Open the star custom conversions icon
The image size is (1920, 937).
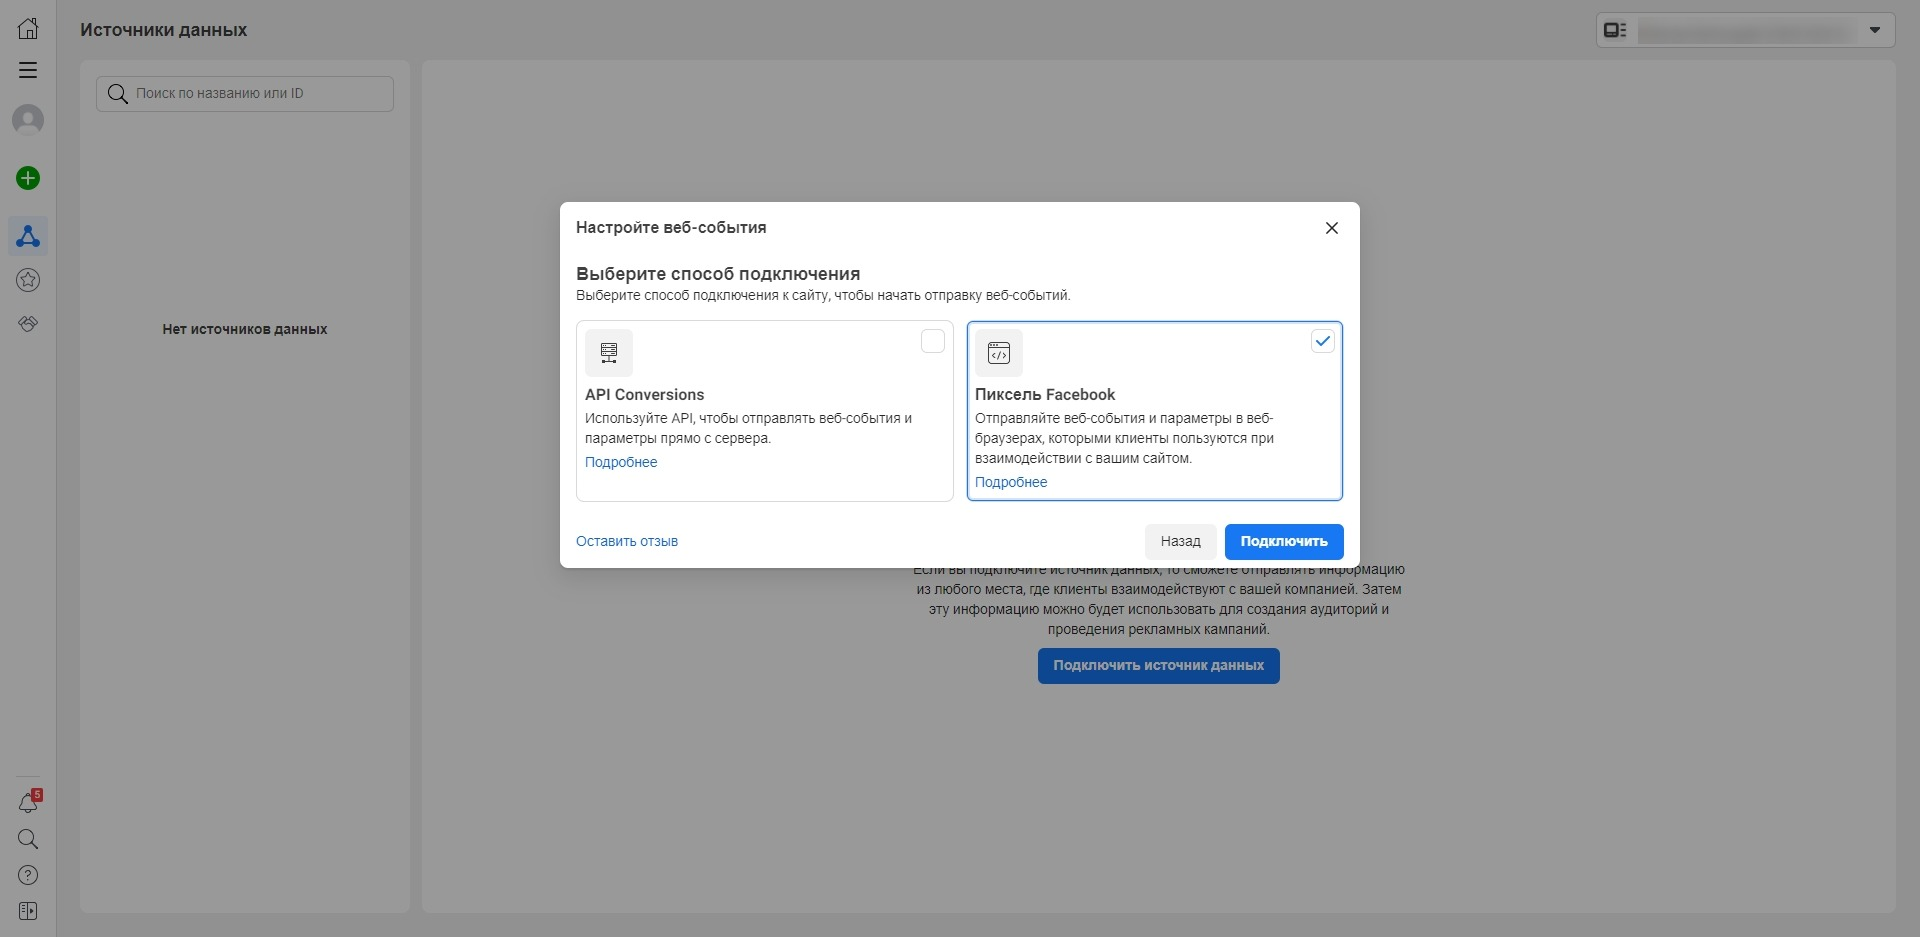pos(28,280)
